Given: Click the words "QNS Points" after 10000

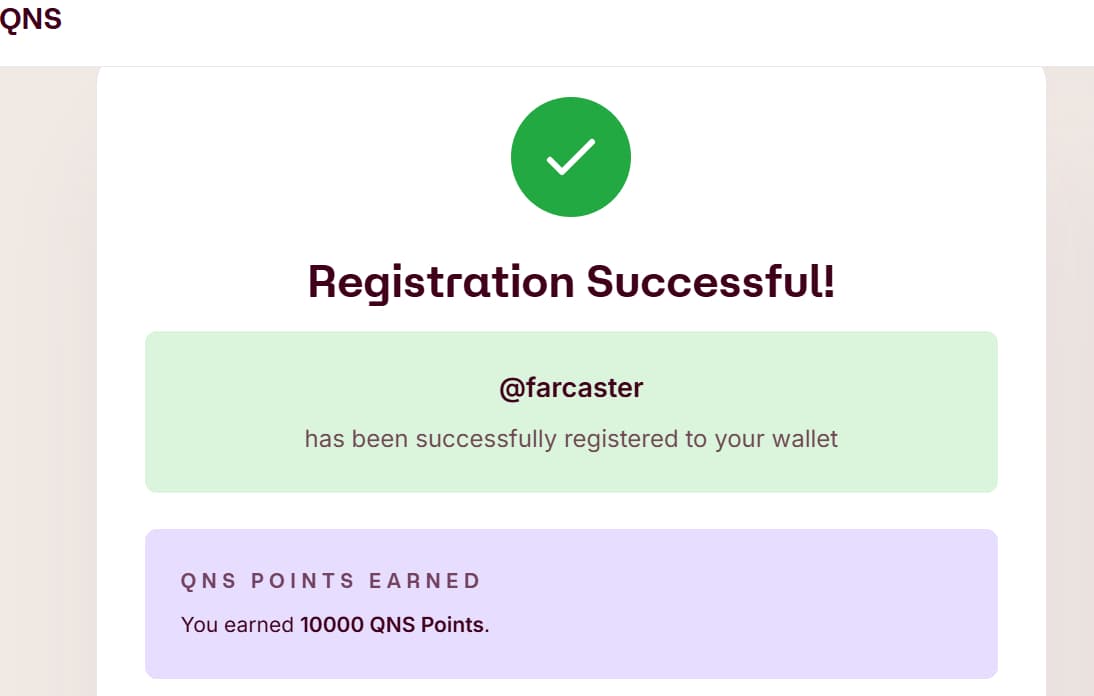Looking at the screenshot, I should click(427, 626).
